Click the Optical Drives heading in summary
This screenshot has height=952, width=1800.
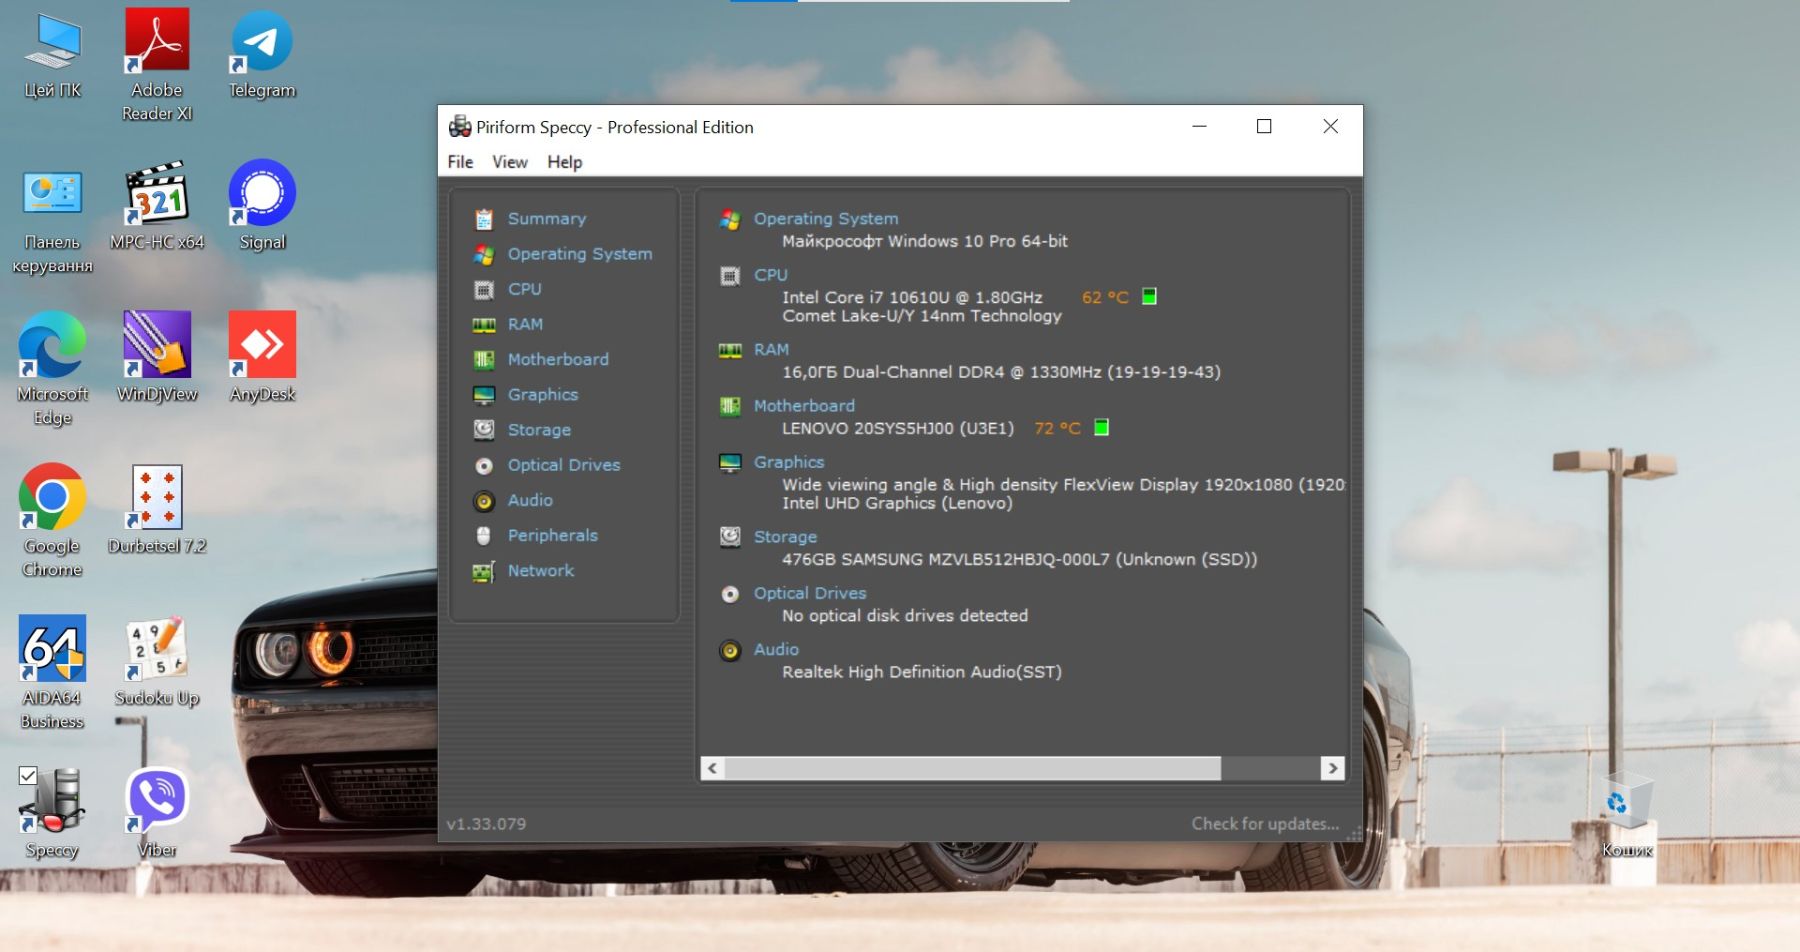(x=810, y=593)
